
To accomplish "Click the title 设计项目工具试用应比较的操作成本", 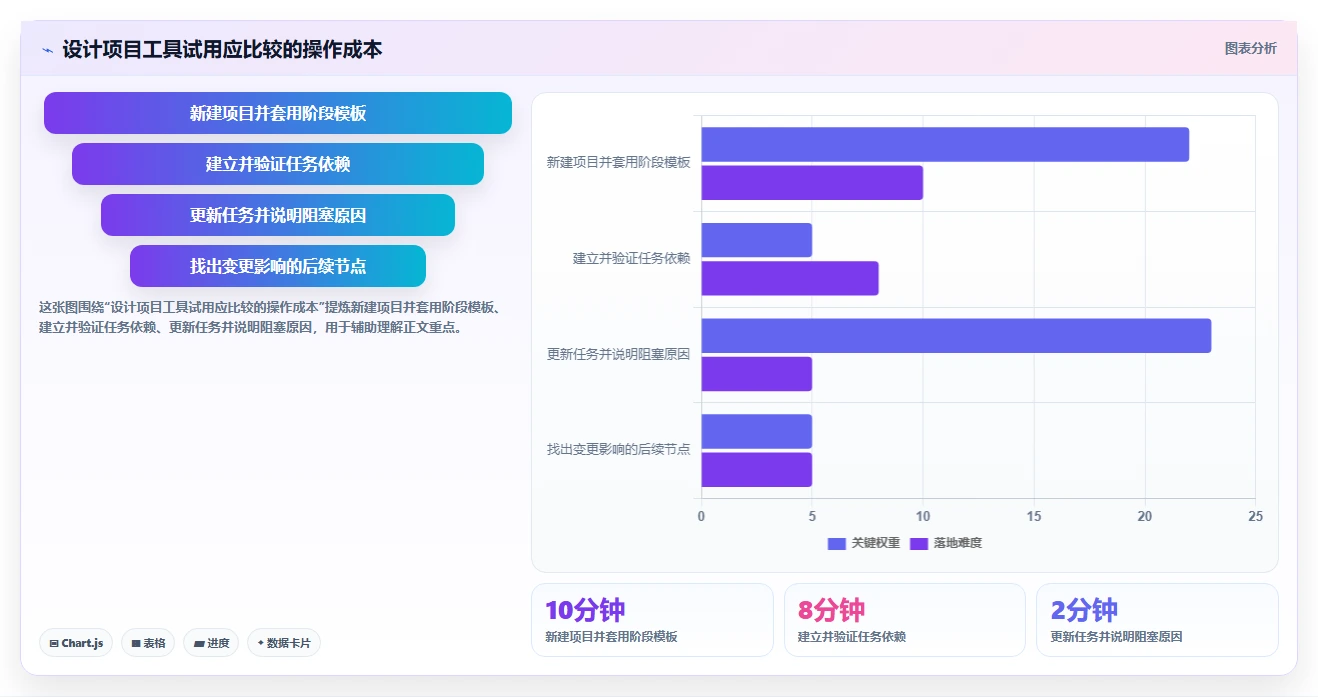I will coord(222,49).
